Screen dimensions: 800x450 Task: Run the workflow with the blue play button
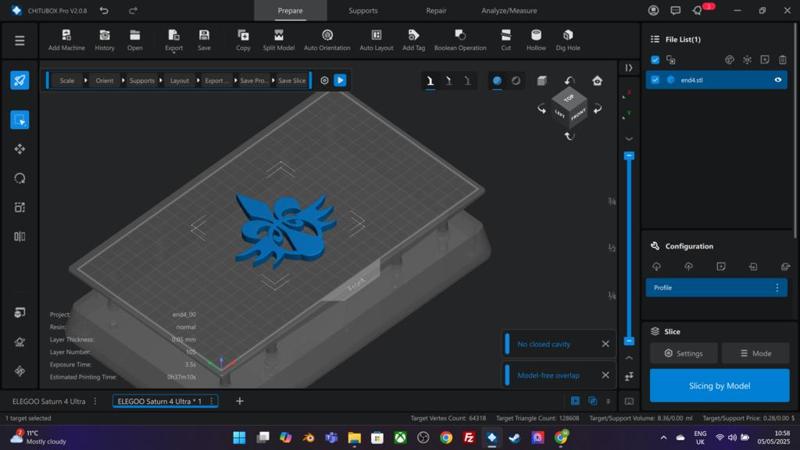(340, 81)
